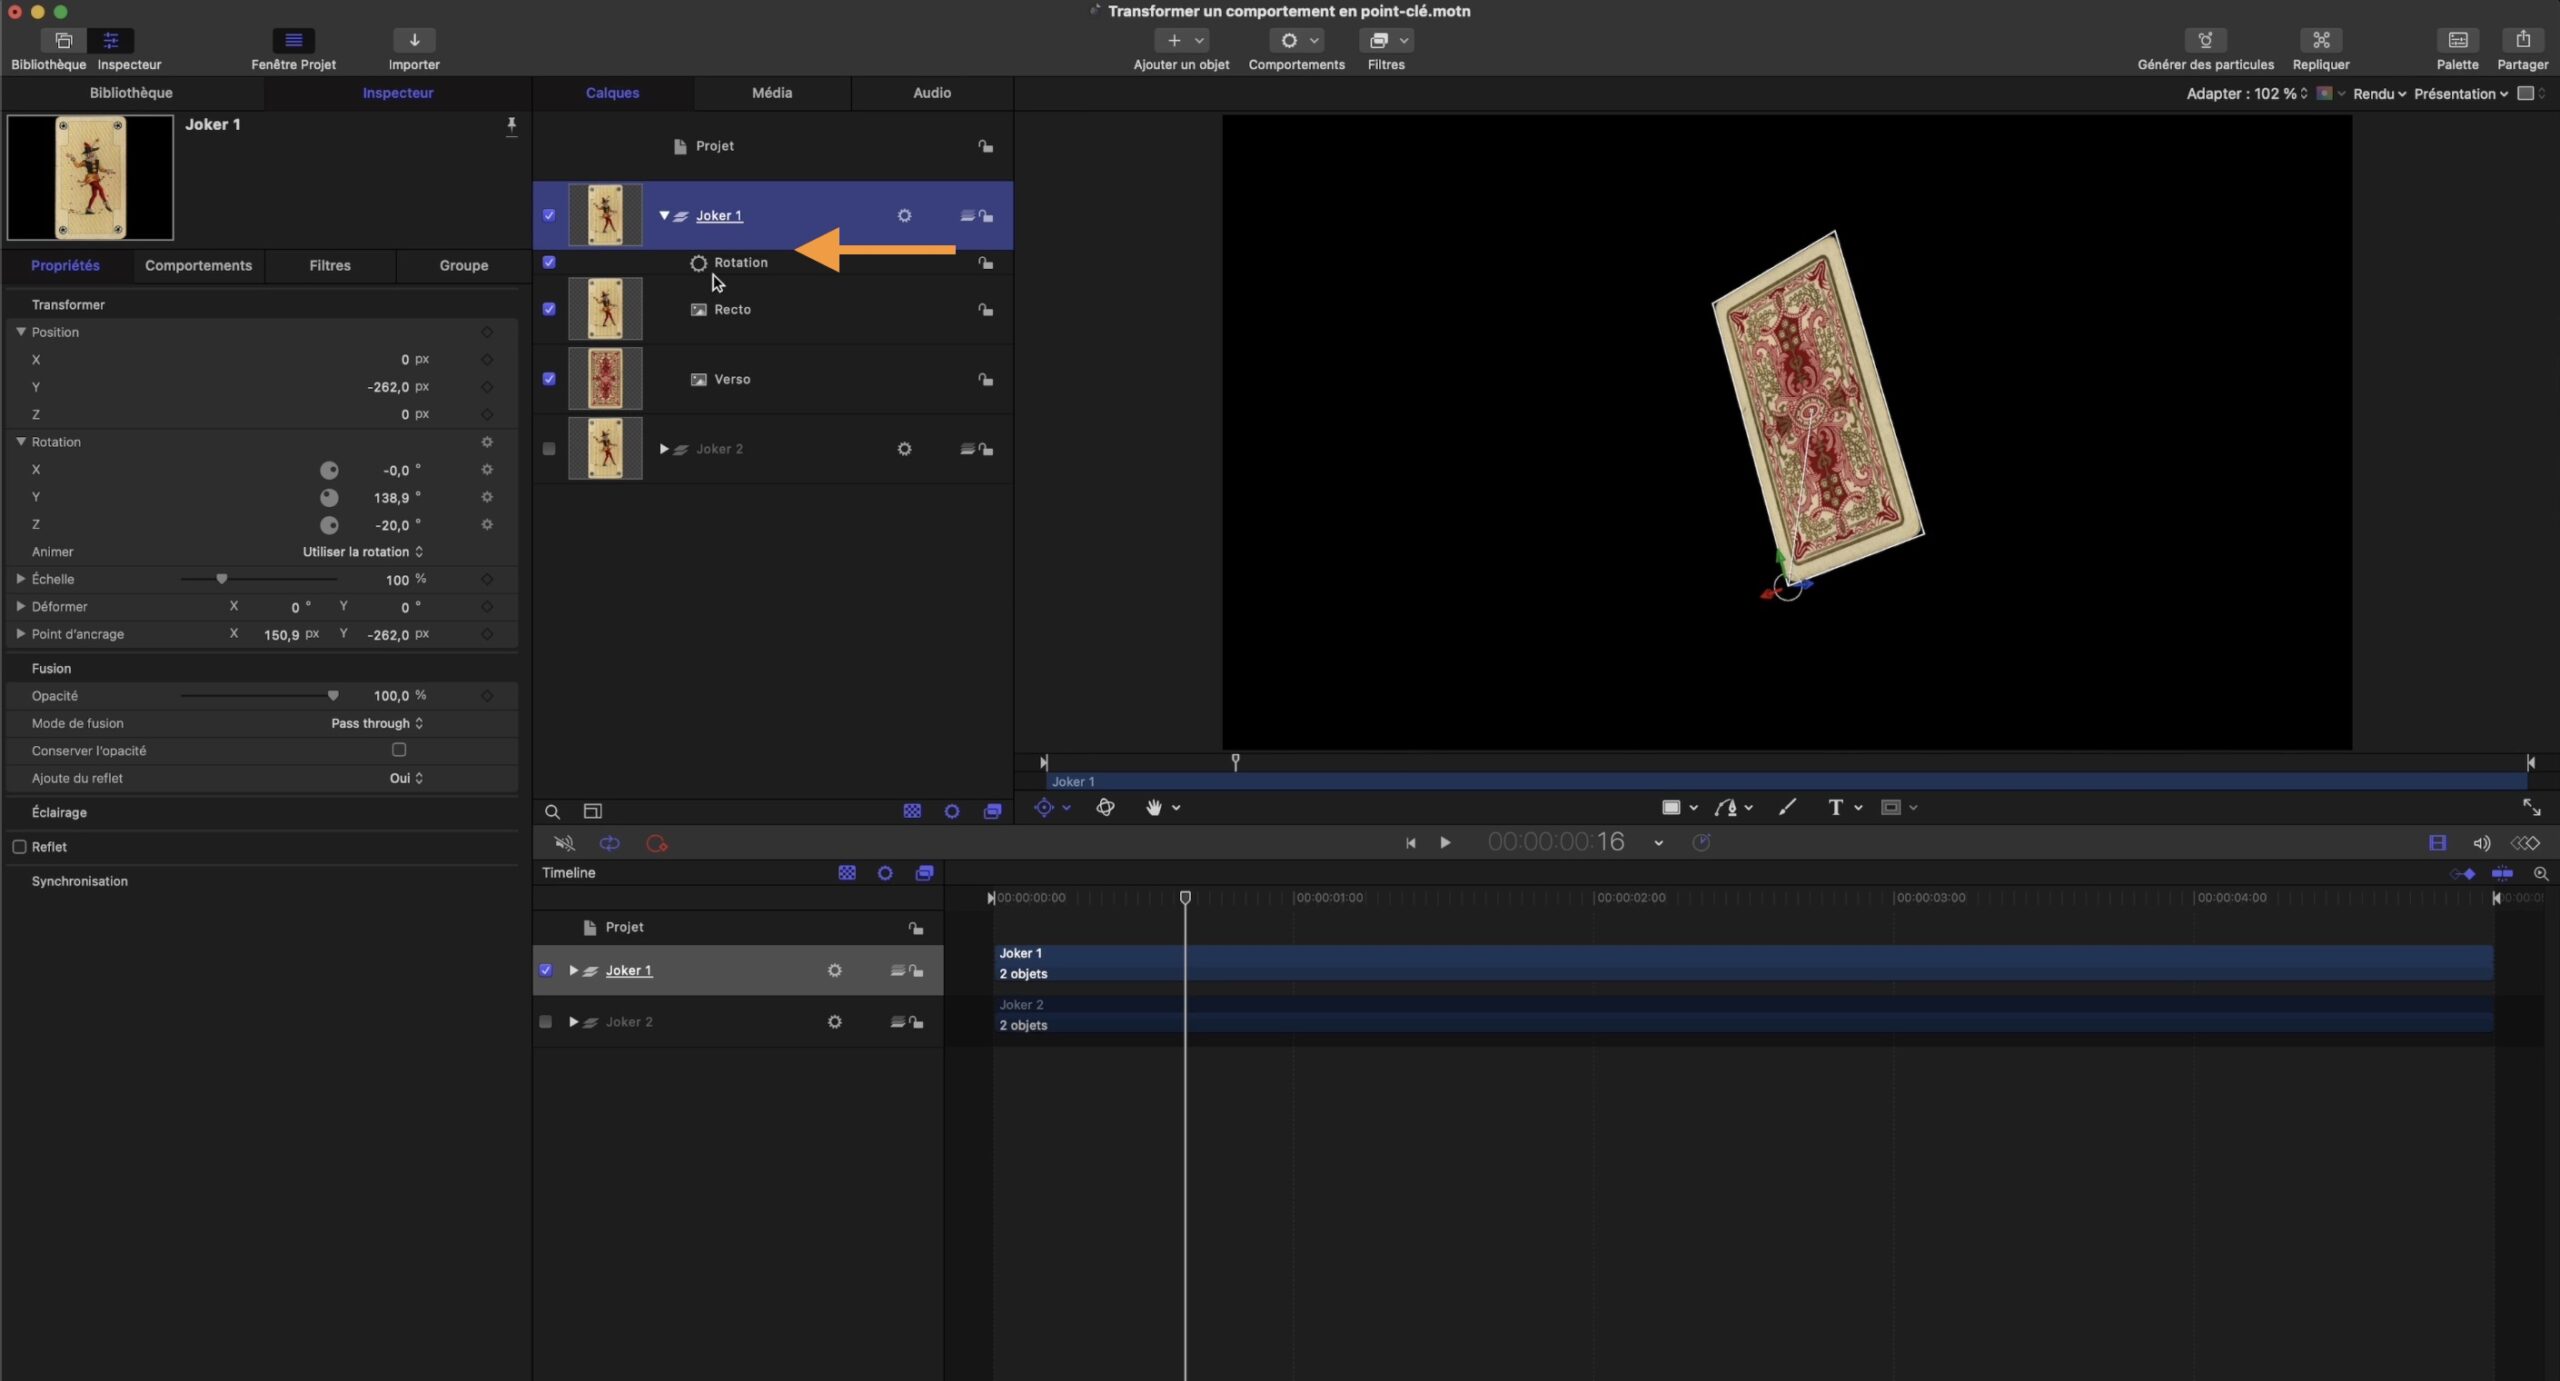Switch to the Média tab
Viewport: 2560px width, 1381px height.
coord(771,93)
